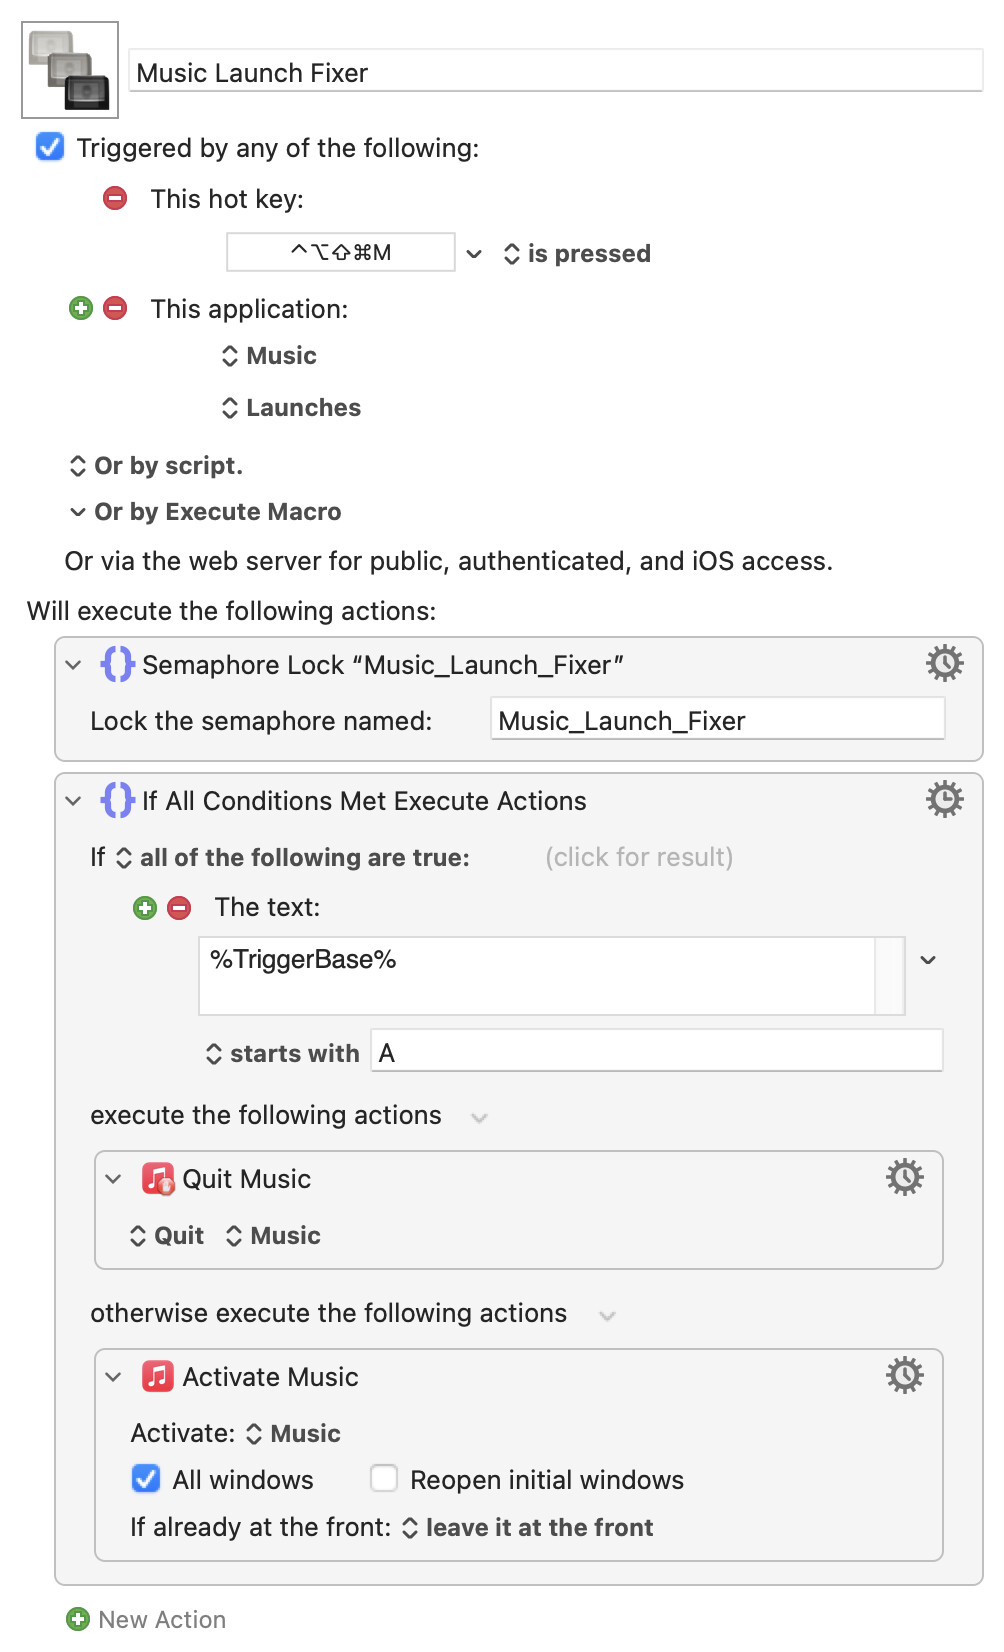The width and height of the screenshot is (1004, 1652).
Task: Click '(click for result)' to test conditions
Action: point(639,857)
